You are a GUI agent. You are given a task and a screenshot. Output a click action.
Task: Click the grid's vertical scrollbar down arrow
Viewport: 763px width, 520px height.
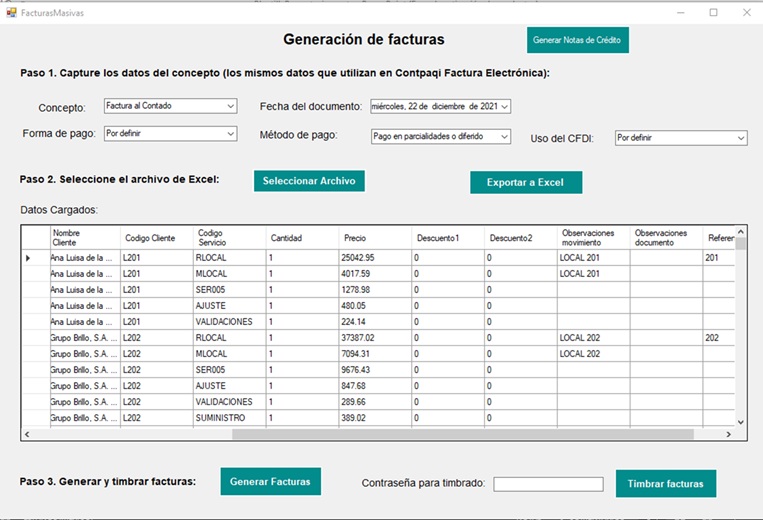coord(741,423)
